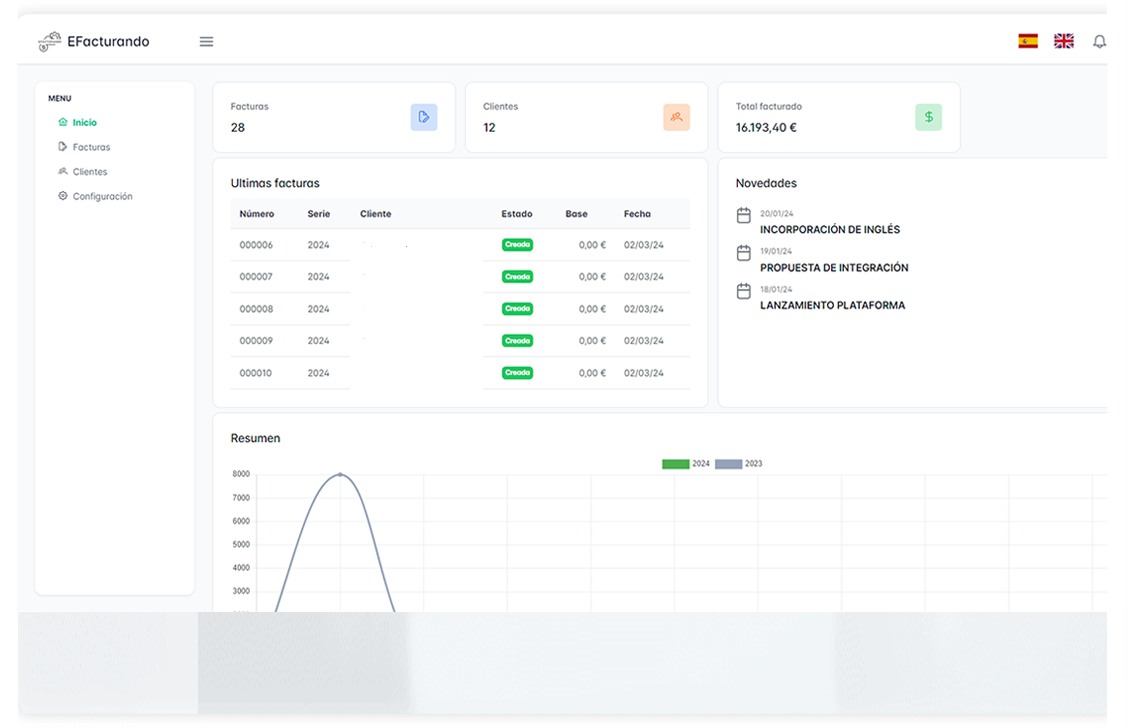Open the LANZAMIENTO PLATAFORMA news item

pos(832,306)
